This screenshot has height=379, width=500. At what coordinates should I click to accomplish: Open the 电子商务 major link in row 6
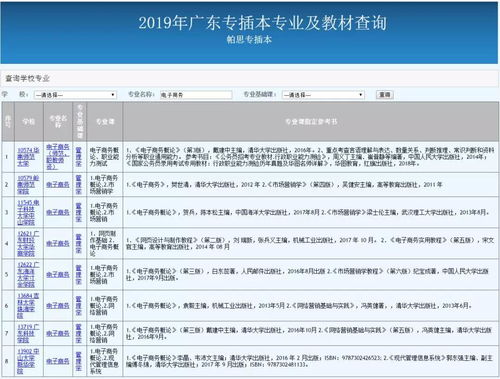point(58,306)
